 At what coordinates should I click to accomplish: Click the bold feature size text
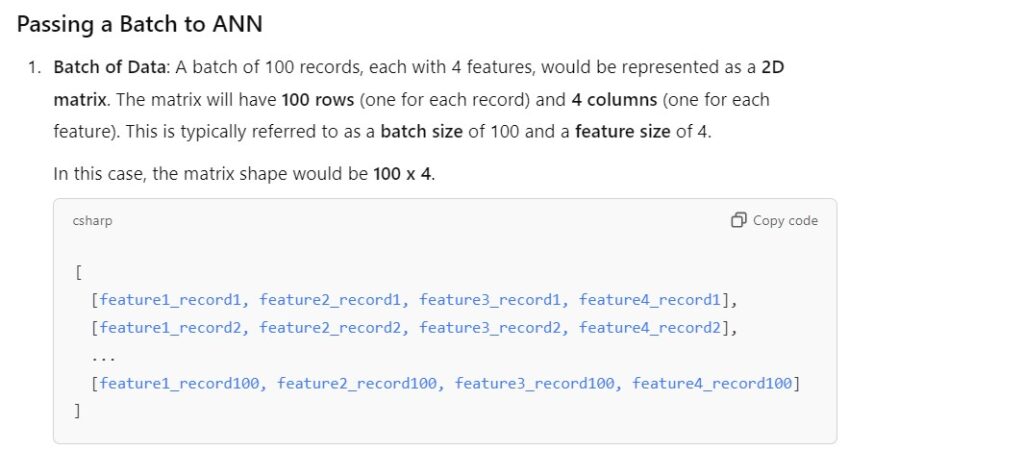tap(622, 132)
